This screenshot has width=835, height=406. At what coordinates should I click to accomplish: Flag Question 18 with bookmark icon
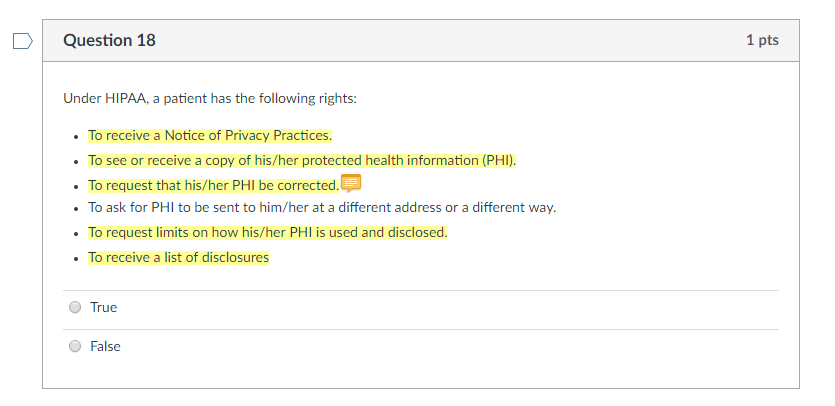click(x=23, y=41)
